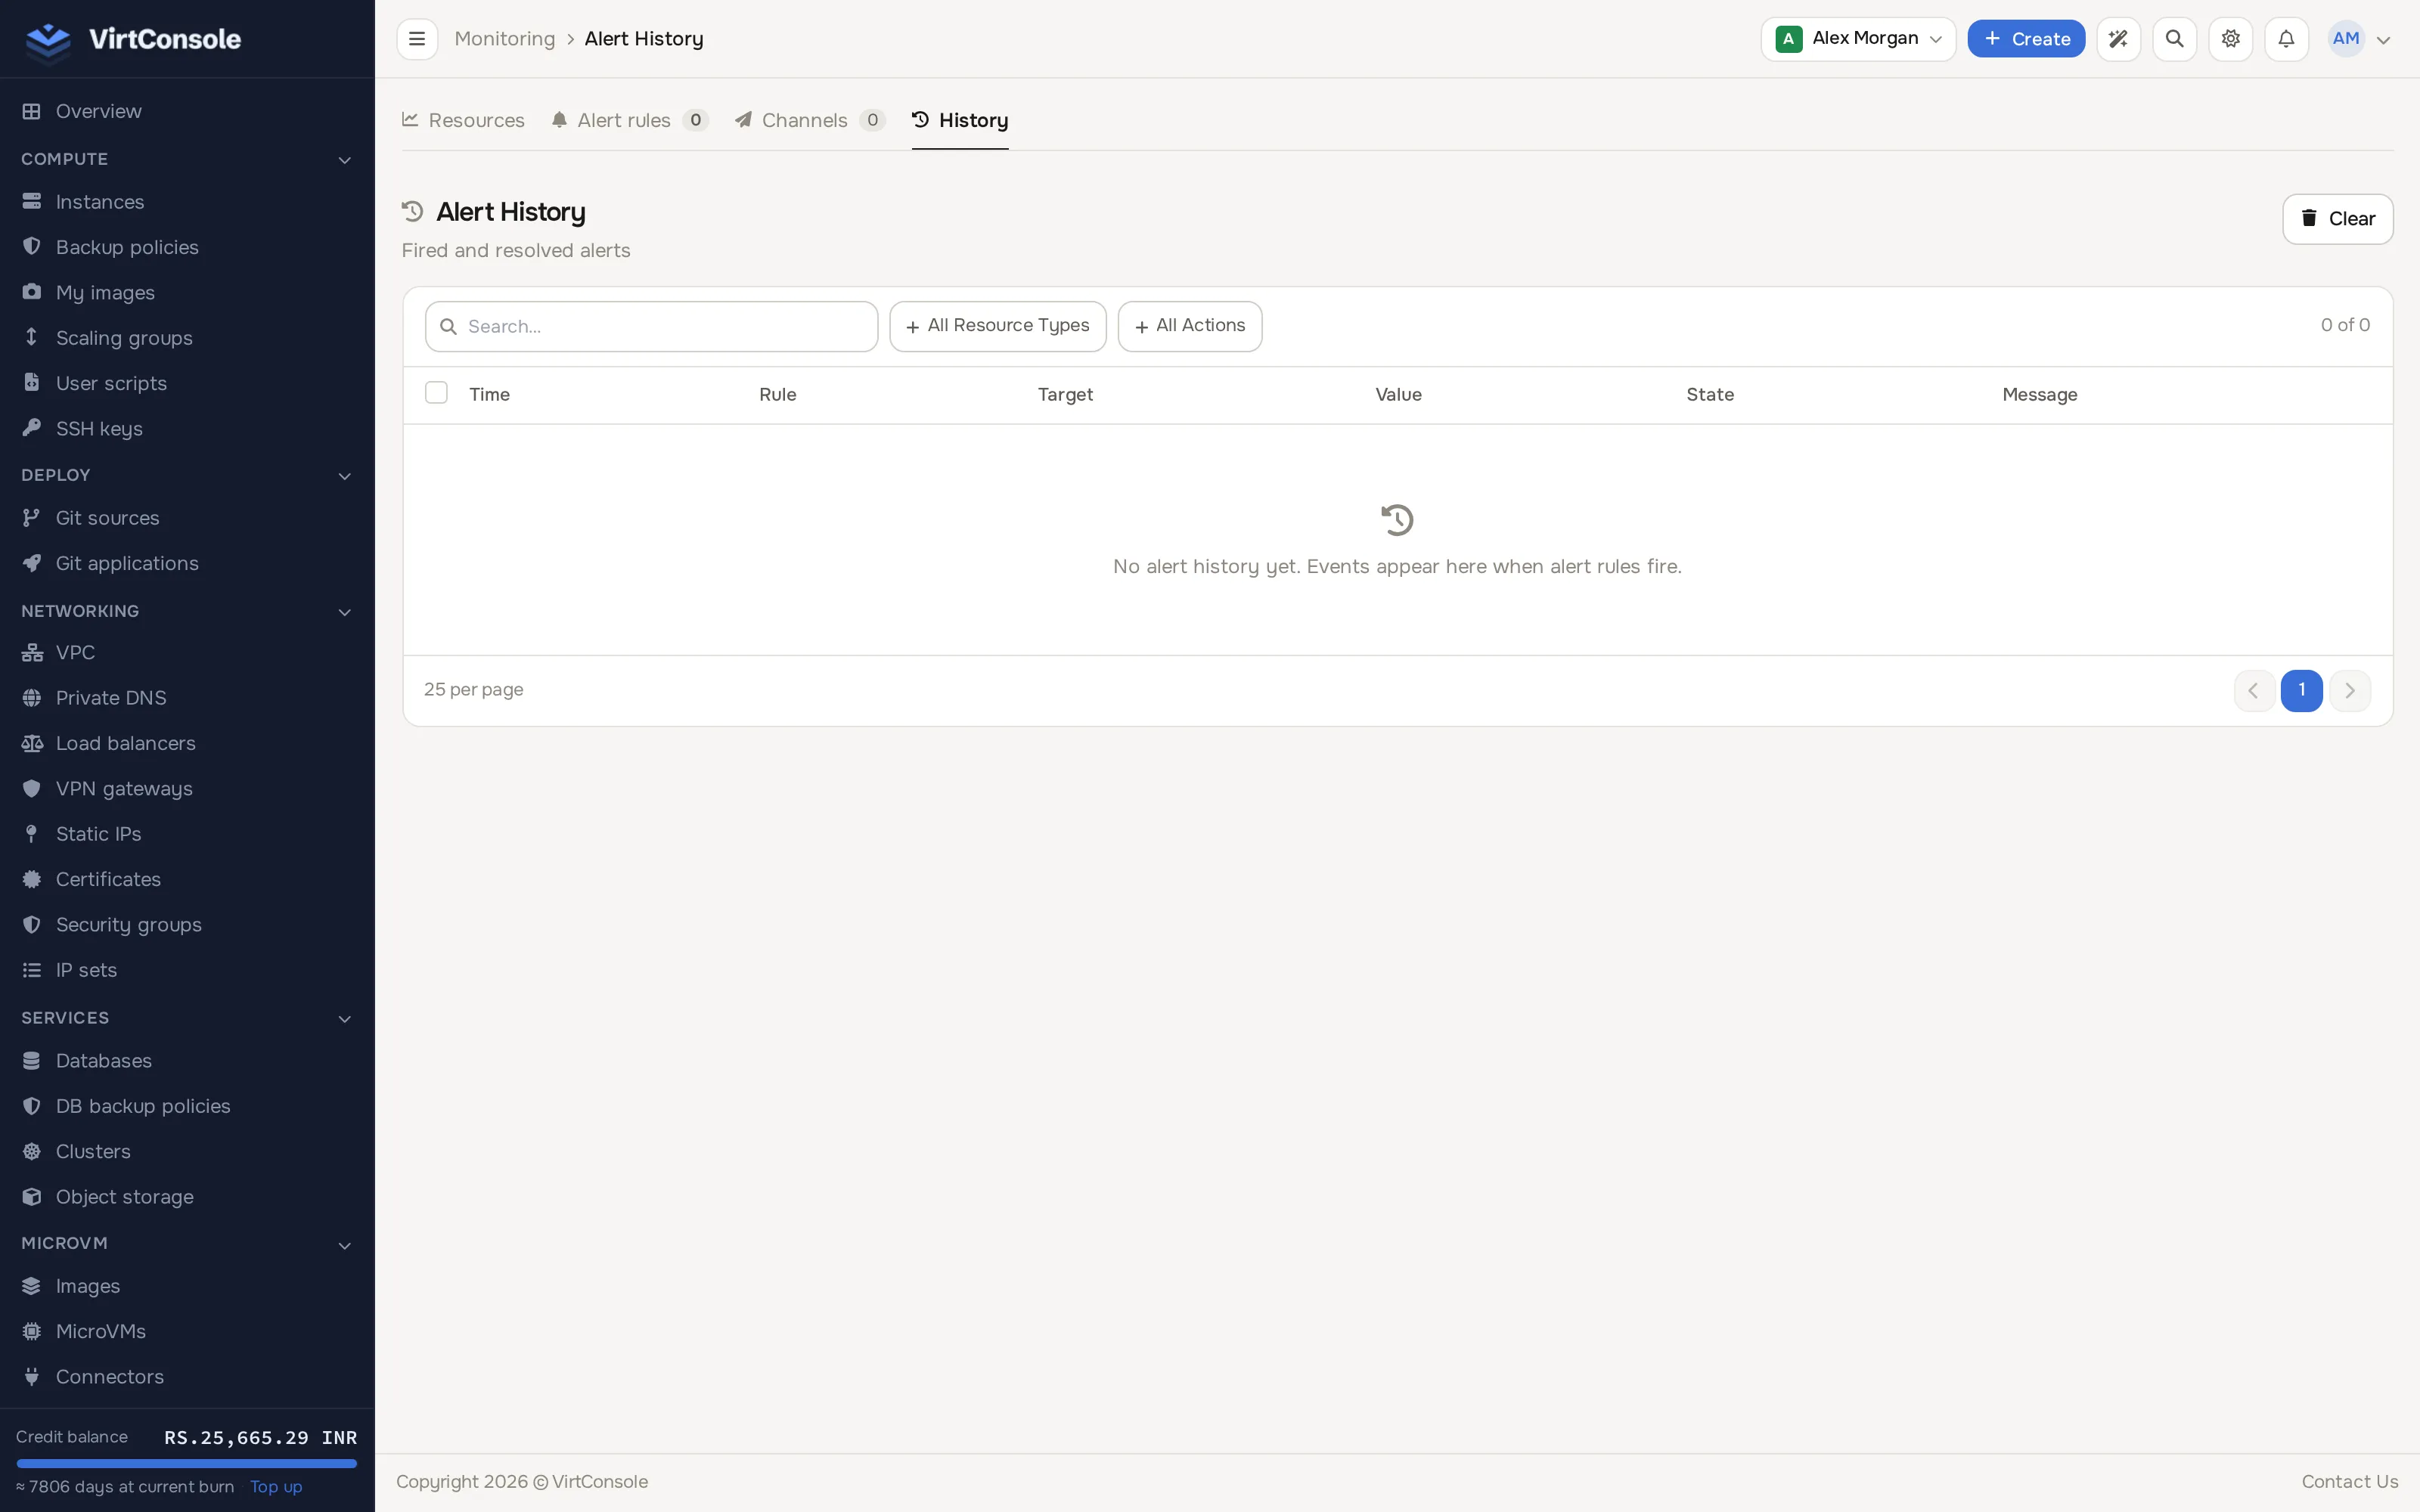
Task: Switch to the Alert rules tab
Action: 629,120
